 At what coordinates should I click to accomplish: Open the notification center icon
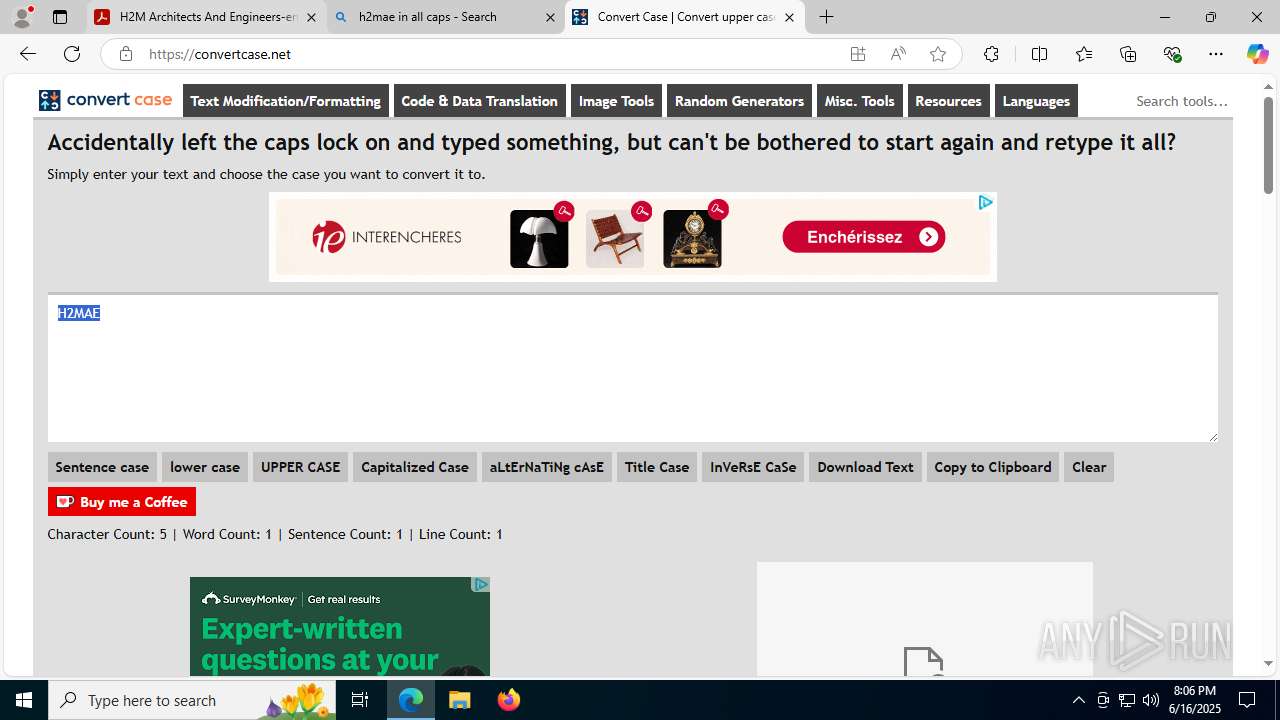1247,700
